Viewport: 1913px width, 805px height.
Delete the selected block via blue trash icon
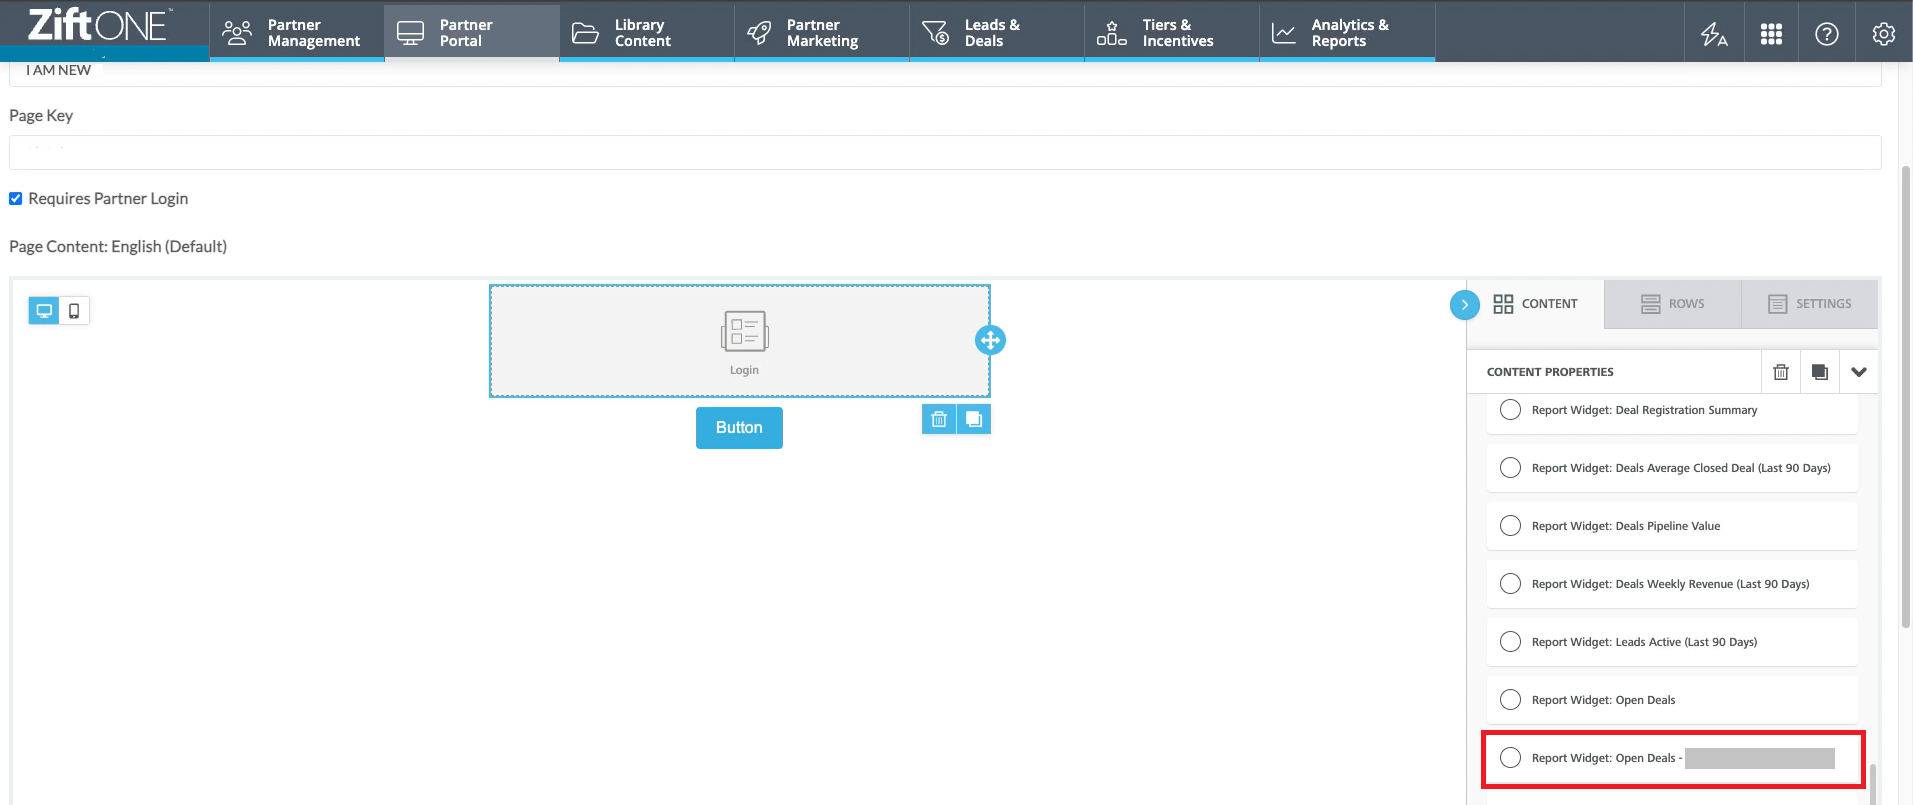938,419
